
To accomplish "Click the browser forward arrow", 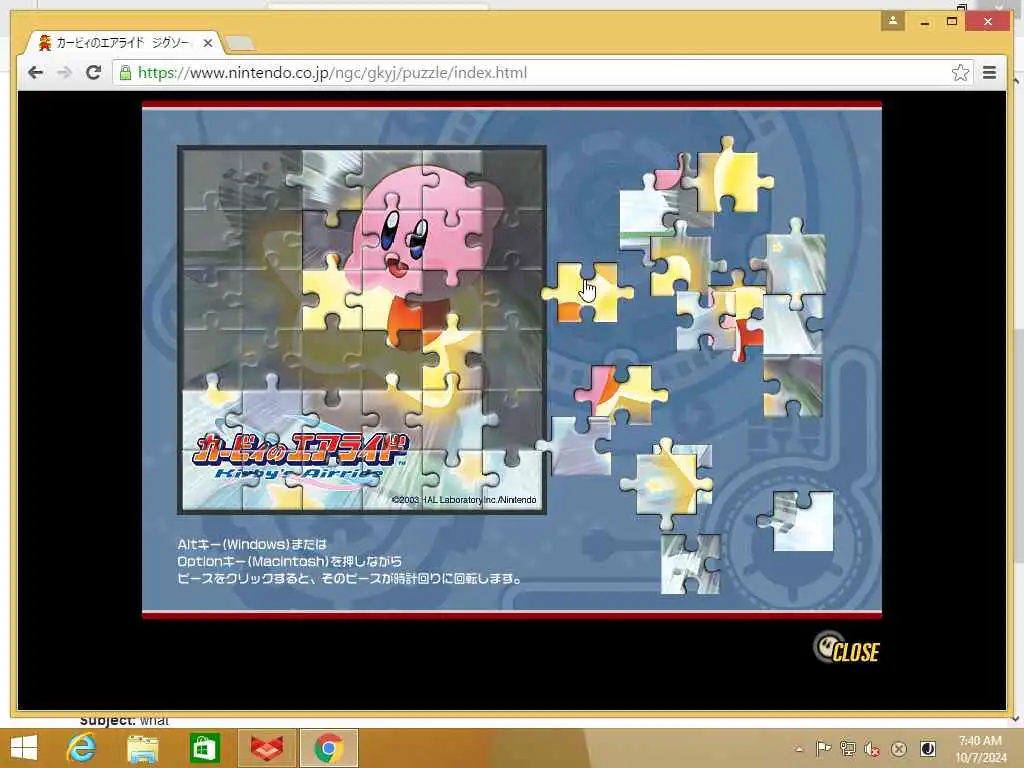I will [x=64, y=72].
